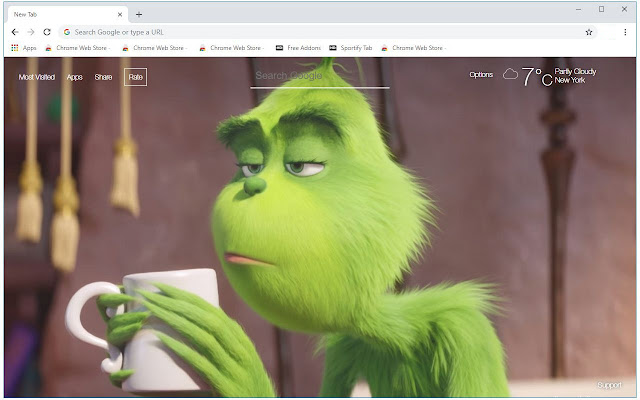
Task: Click the cloud weather icon
Action: tap(510, 74)
